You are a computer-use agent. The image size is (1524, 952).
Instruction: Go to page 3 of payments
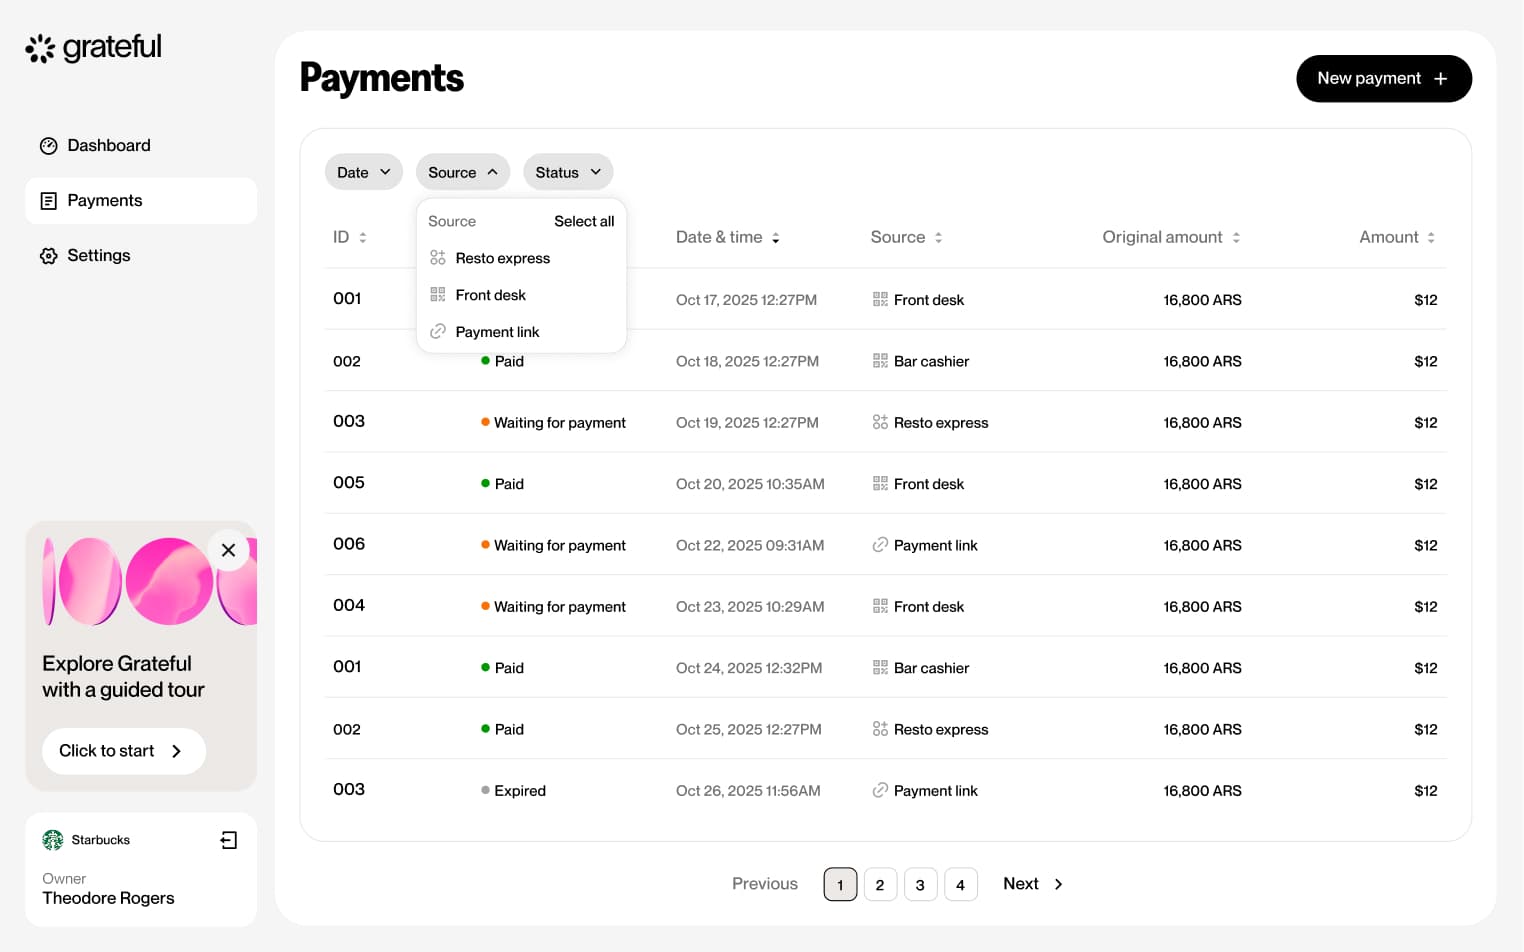coord(920,885)
